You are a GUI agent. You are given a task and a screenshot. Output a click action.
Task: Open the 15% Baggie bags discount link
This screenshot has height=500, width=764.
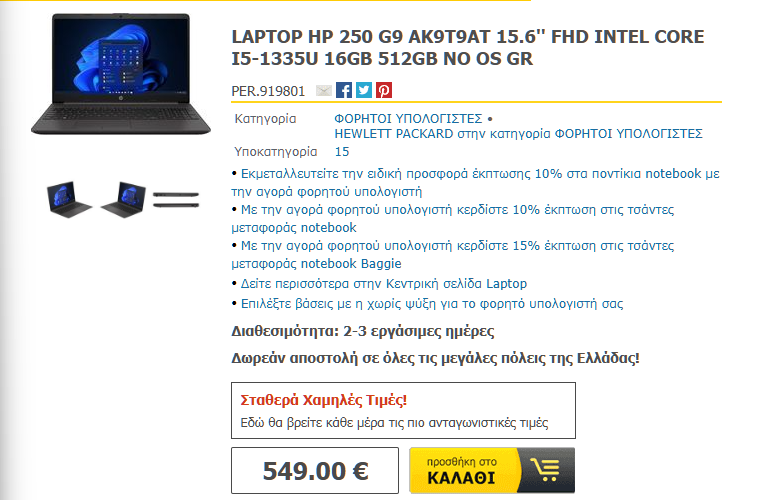click(453, 254)
